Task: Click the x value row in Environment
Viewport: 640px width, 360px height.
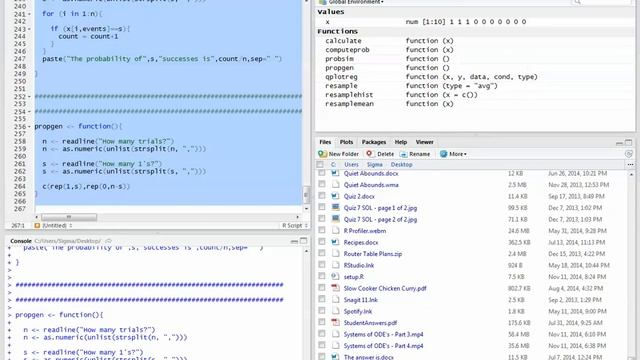Action: (x=474, y=22)
